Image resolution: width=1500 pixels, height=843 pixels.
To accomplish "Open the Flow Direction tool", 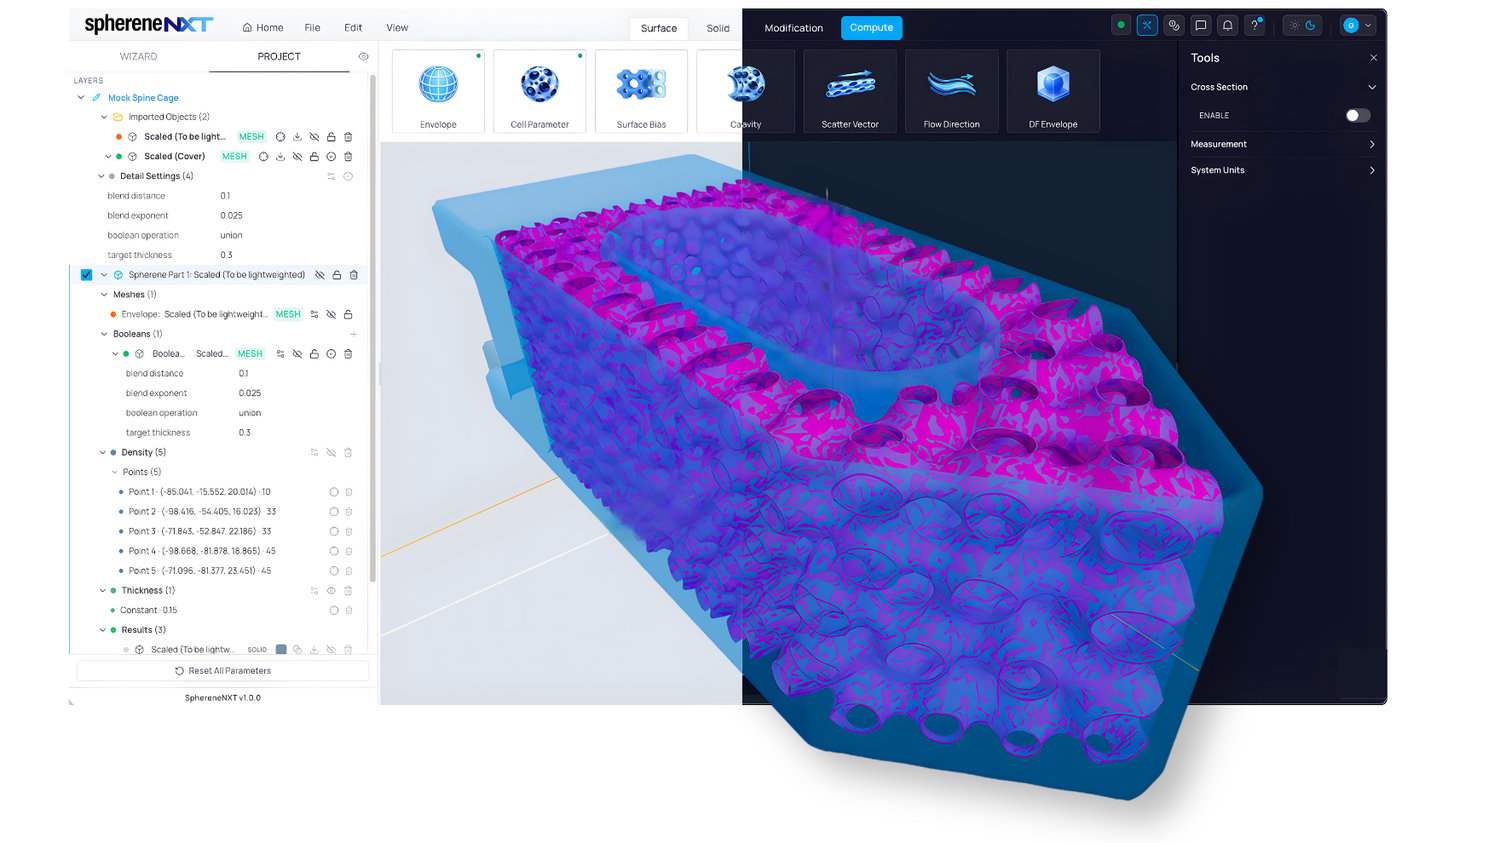I will coord(952,91).
